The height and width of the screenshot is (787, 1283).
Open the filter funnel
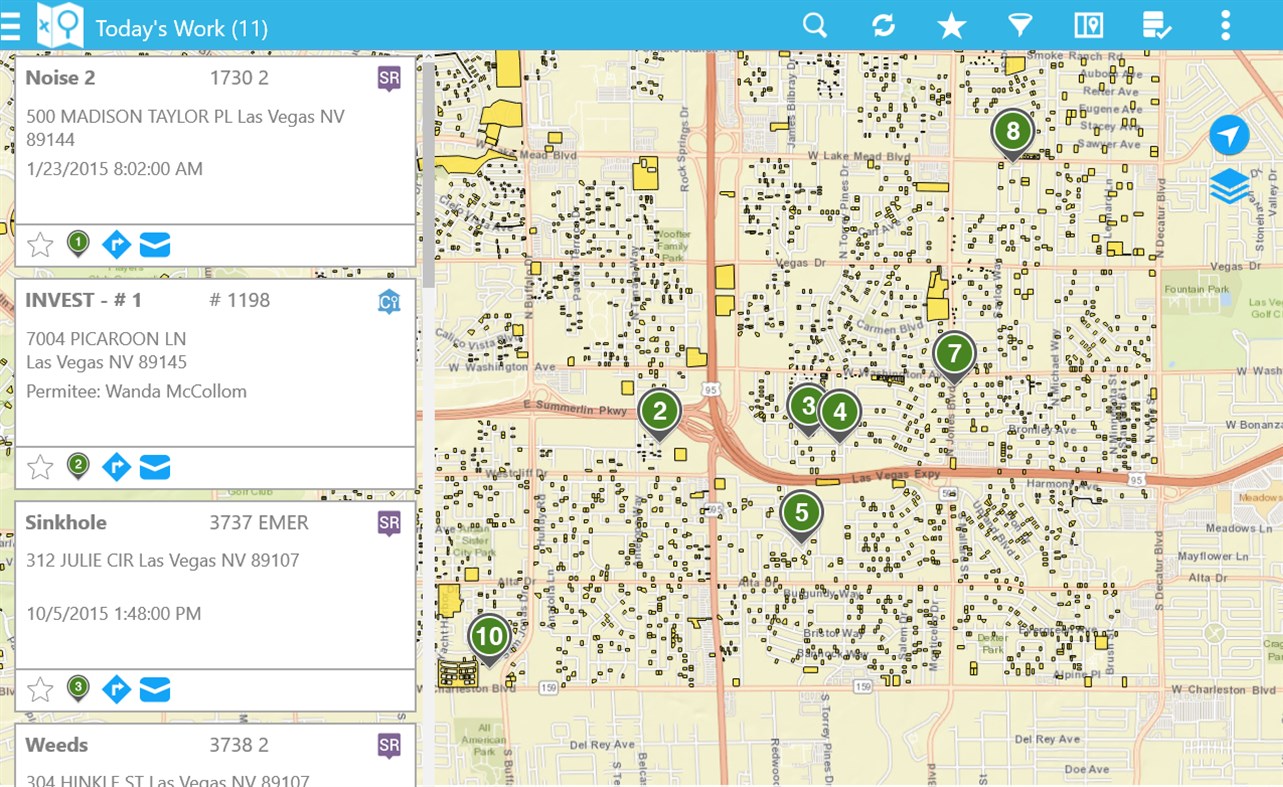(1020, 25)
